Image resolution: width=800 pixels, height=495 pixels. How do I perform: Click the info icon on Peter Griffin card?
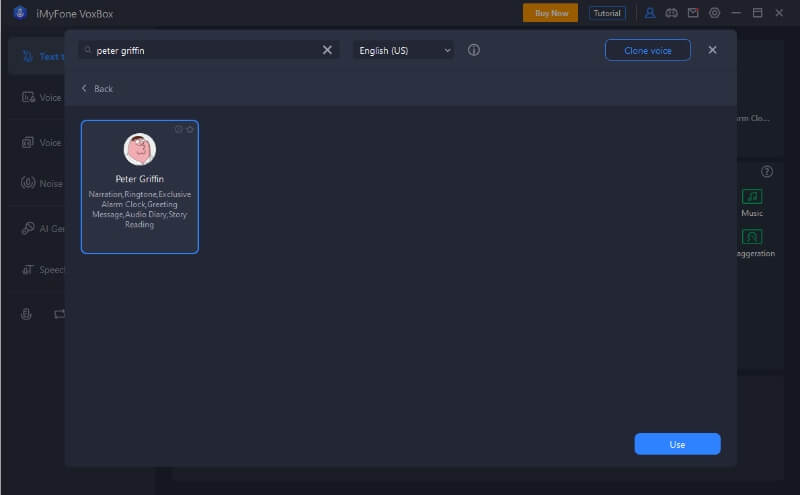tap(179, 129)
